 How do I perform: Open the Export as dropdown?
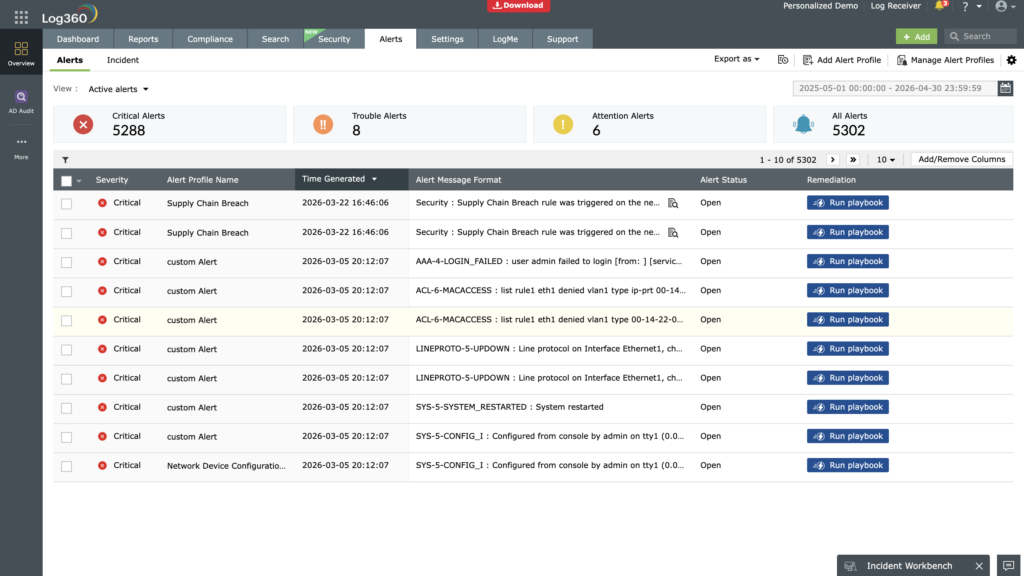(737, 59)
